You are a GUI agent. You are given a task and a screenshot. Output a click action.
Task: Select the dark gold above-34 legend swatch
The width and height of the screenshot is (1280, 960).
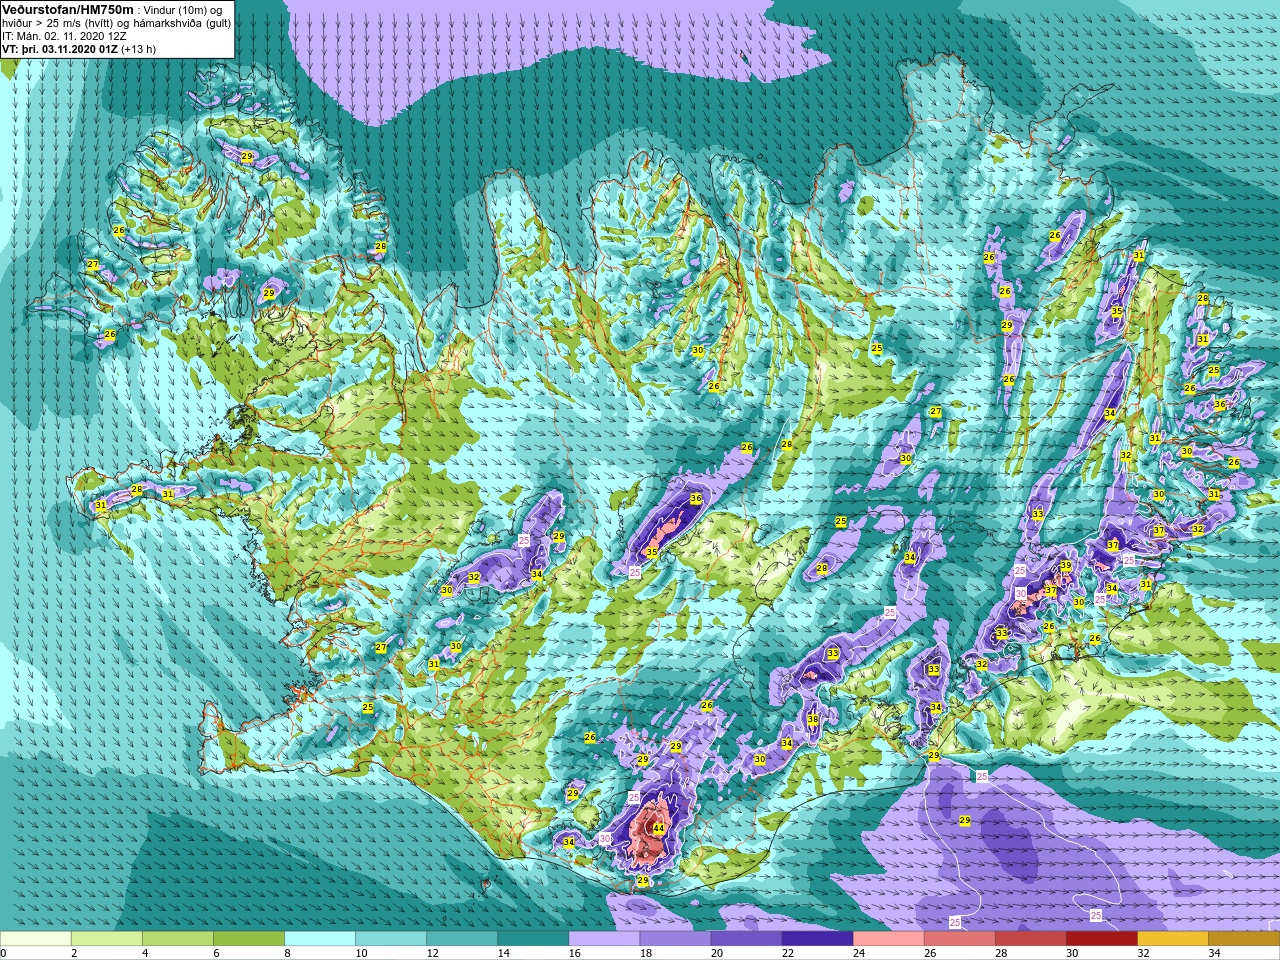[1243, 939]
